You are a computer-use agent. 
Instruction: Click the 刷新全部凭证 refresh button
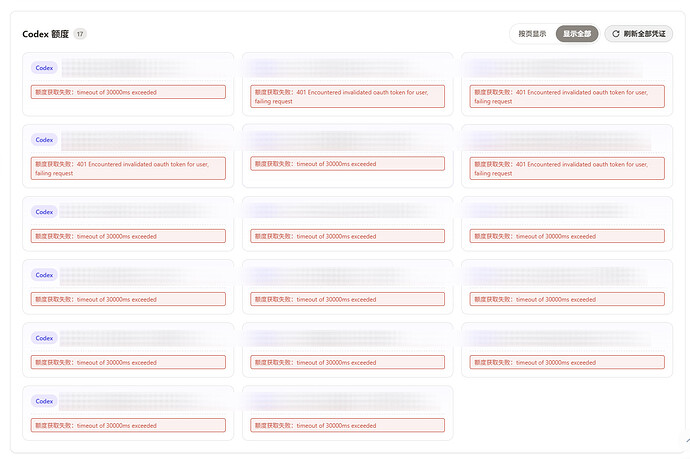(x=639, y=34)
